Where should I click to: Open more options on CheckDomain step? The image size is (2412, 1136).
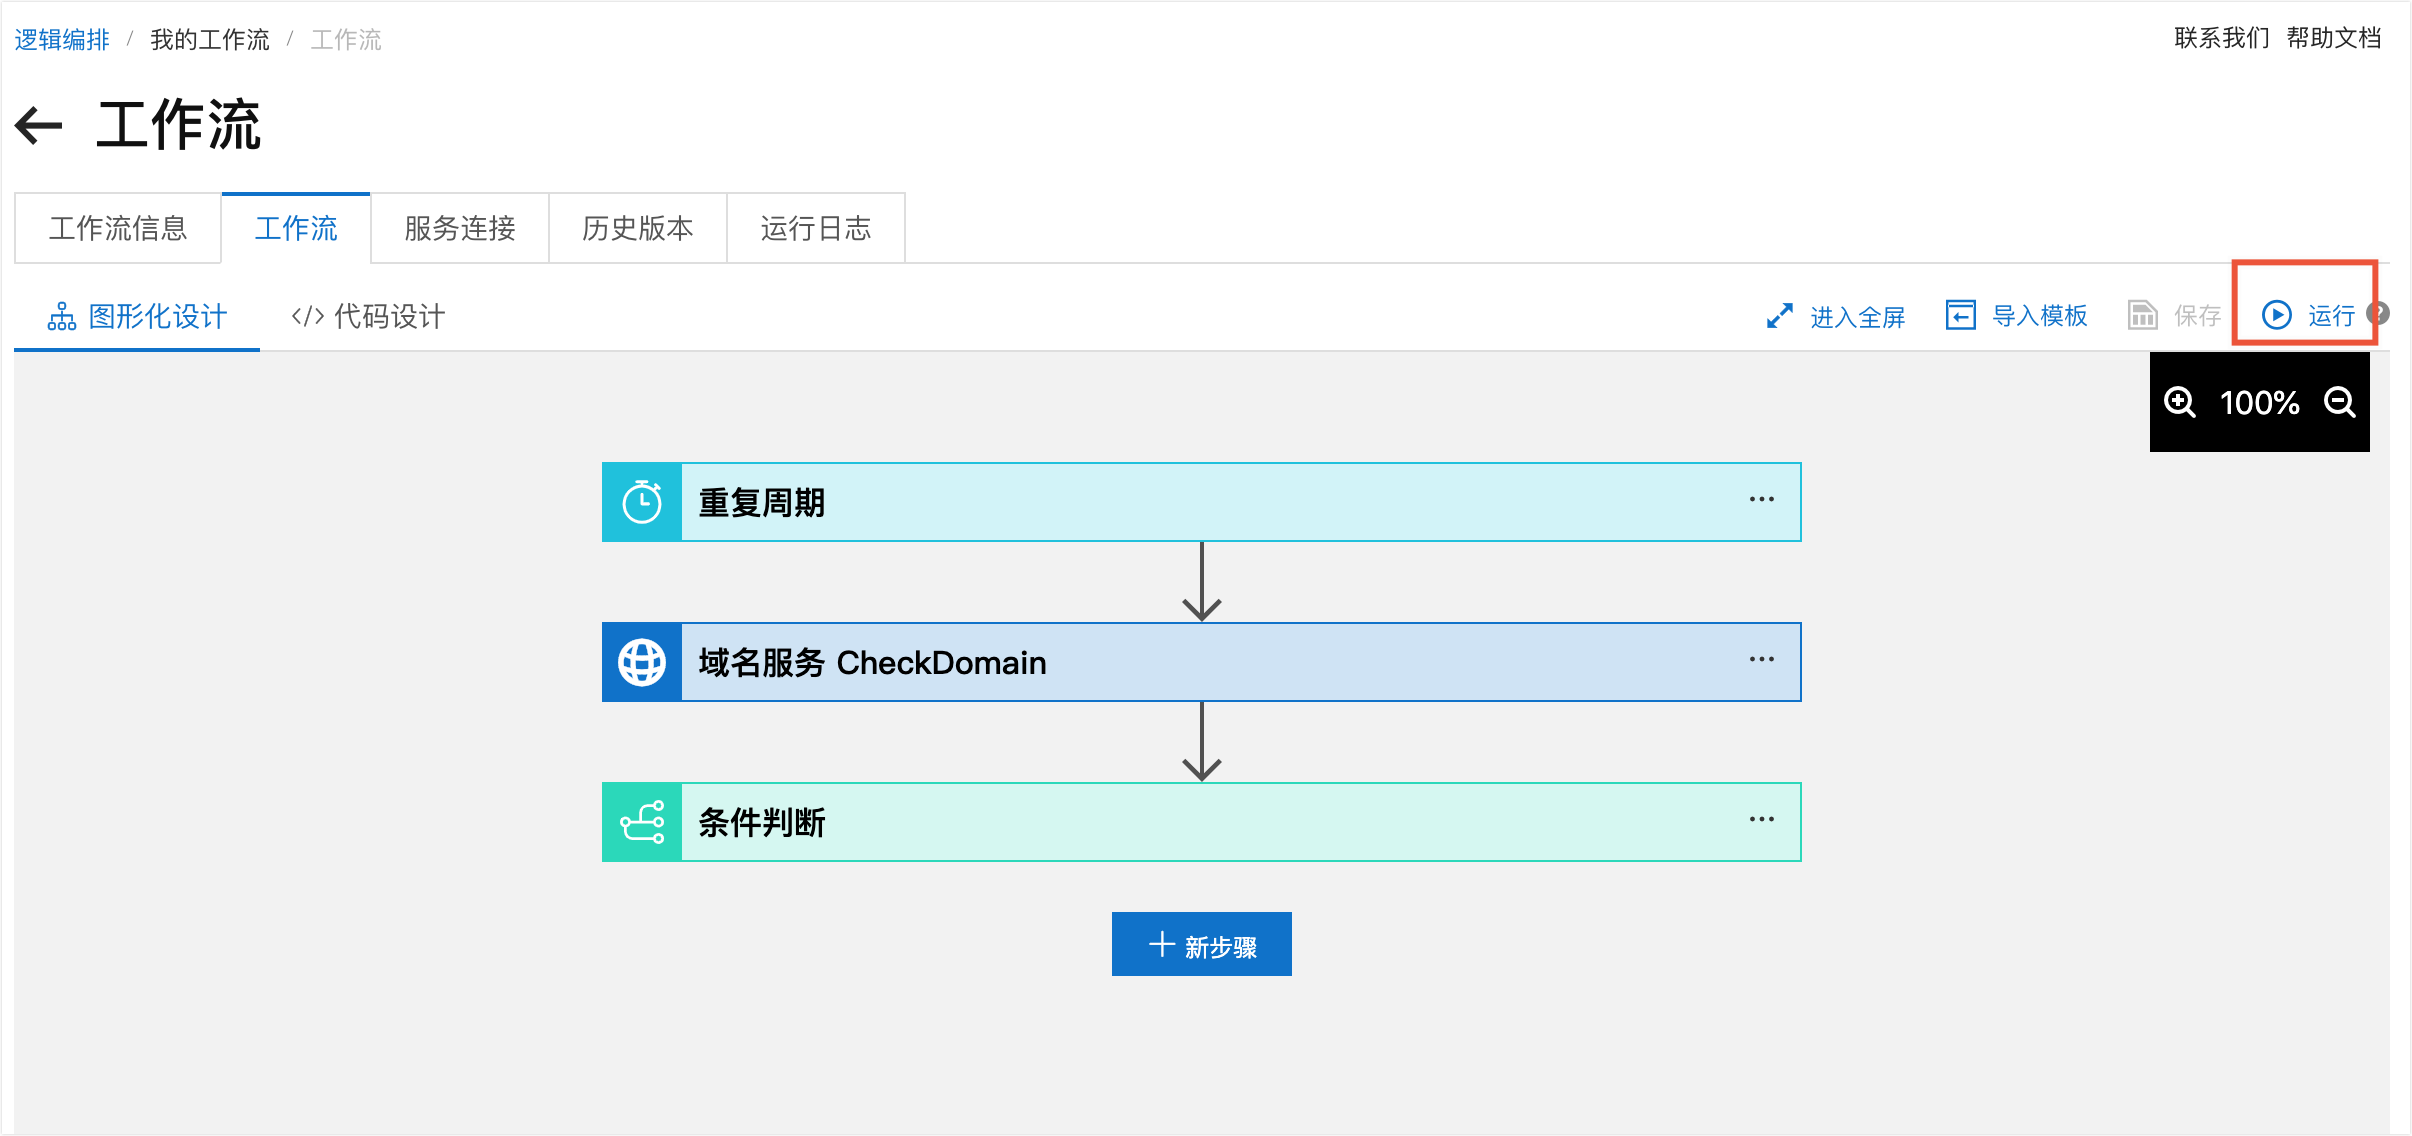1761,660
